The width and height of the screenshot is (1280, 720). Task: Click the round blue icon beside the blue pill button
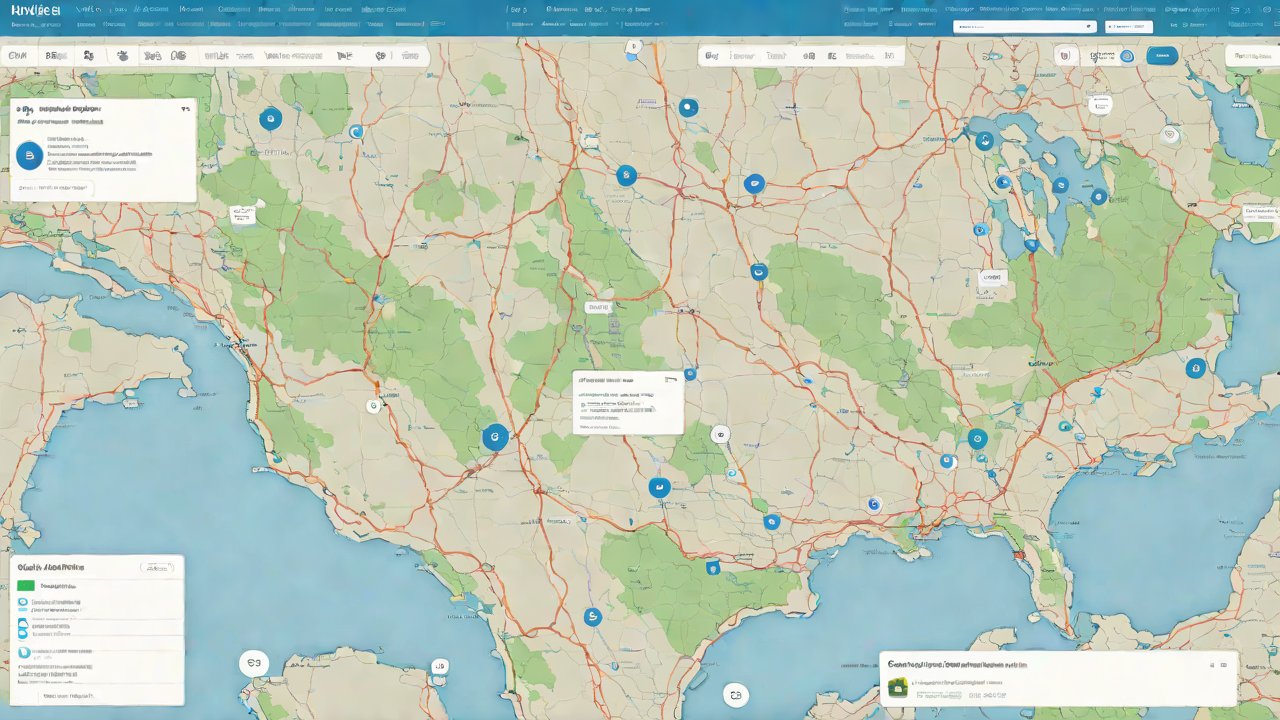[1127, 56]
